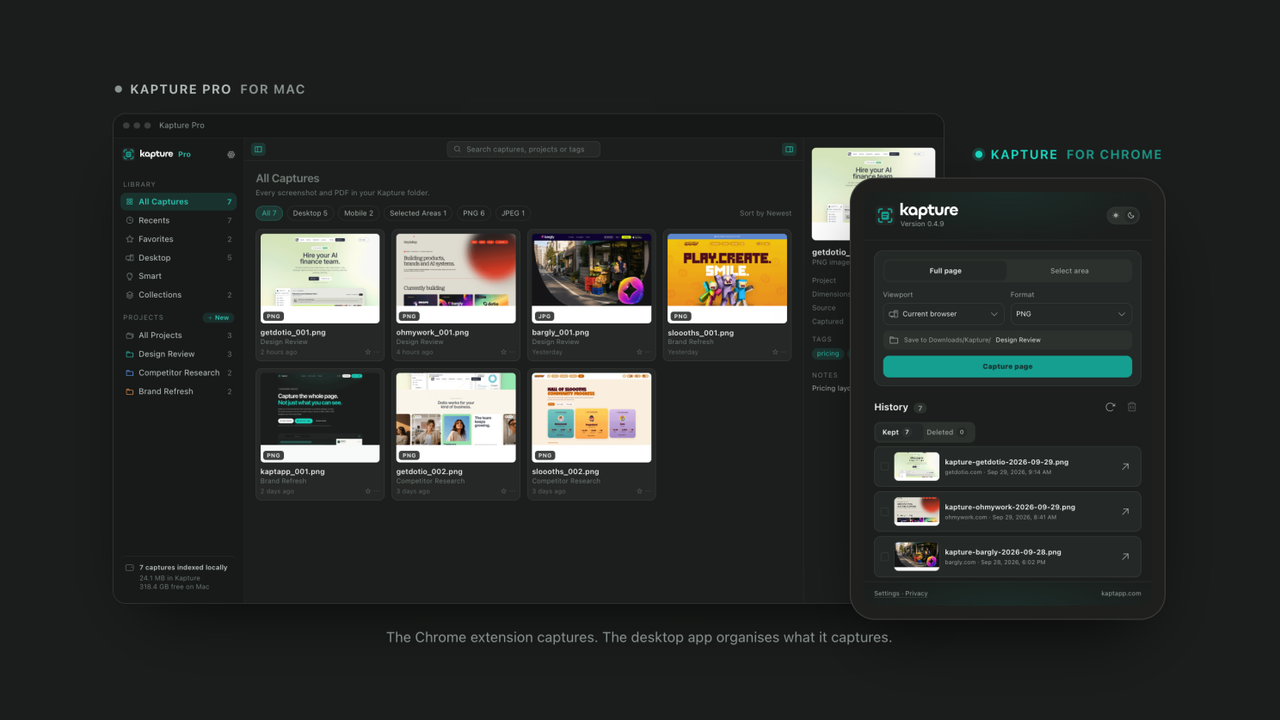
Task: Open more options for getdotio_002.png
Action: [513, 491]
